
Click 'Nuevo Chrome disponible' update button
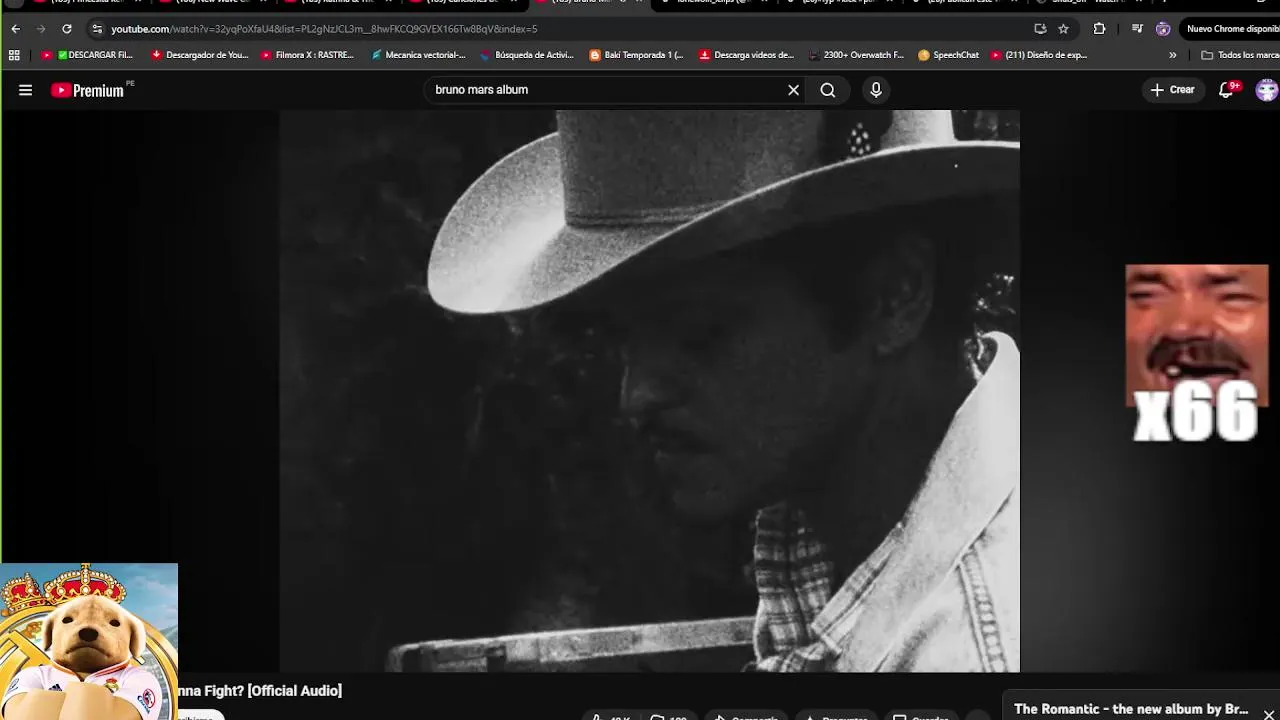coord(1231,29)
